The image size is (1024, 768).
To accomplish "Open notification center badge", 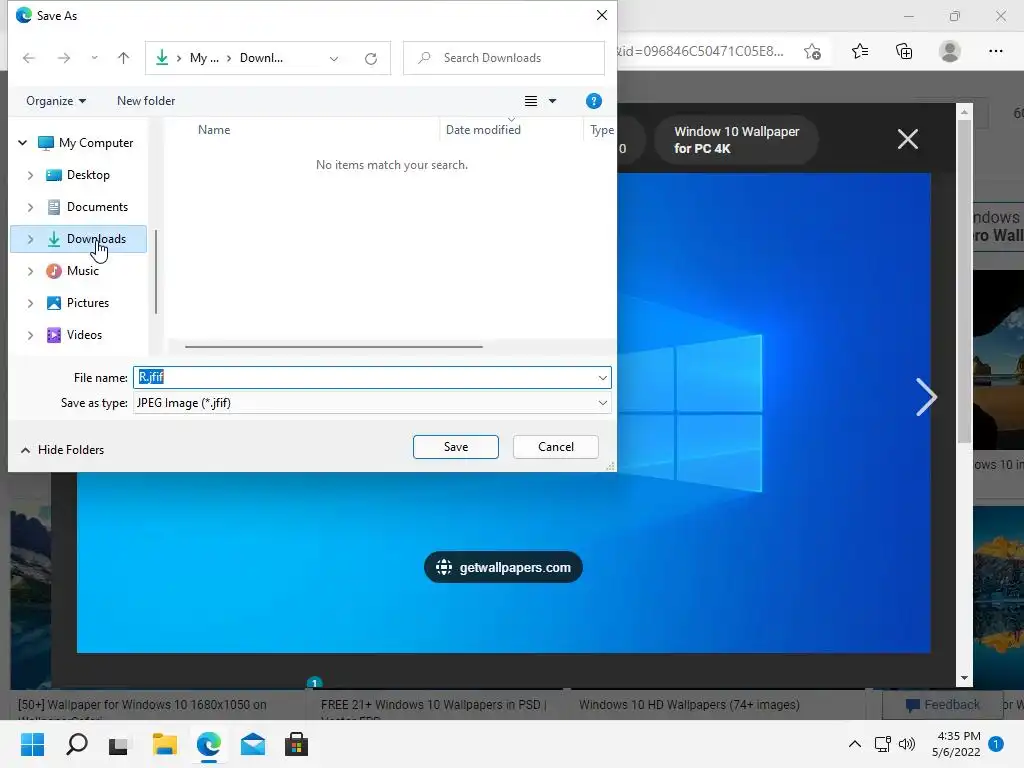I will coord(996,744).
